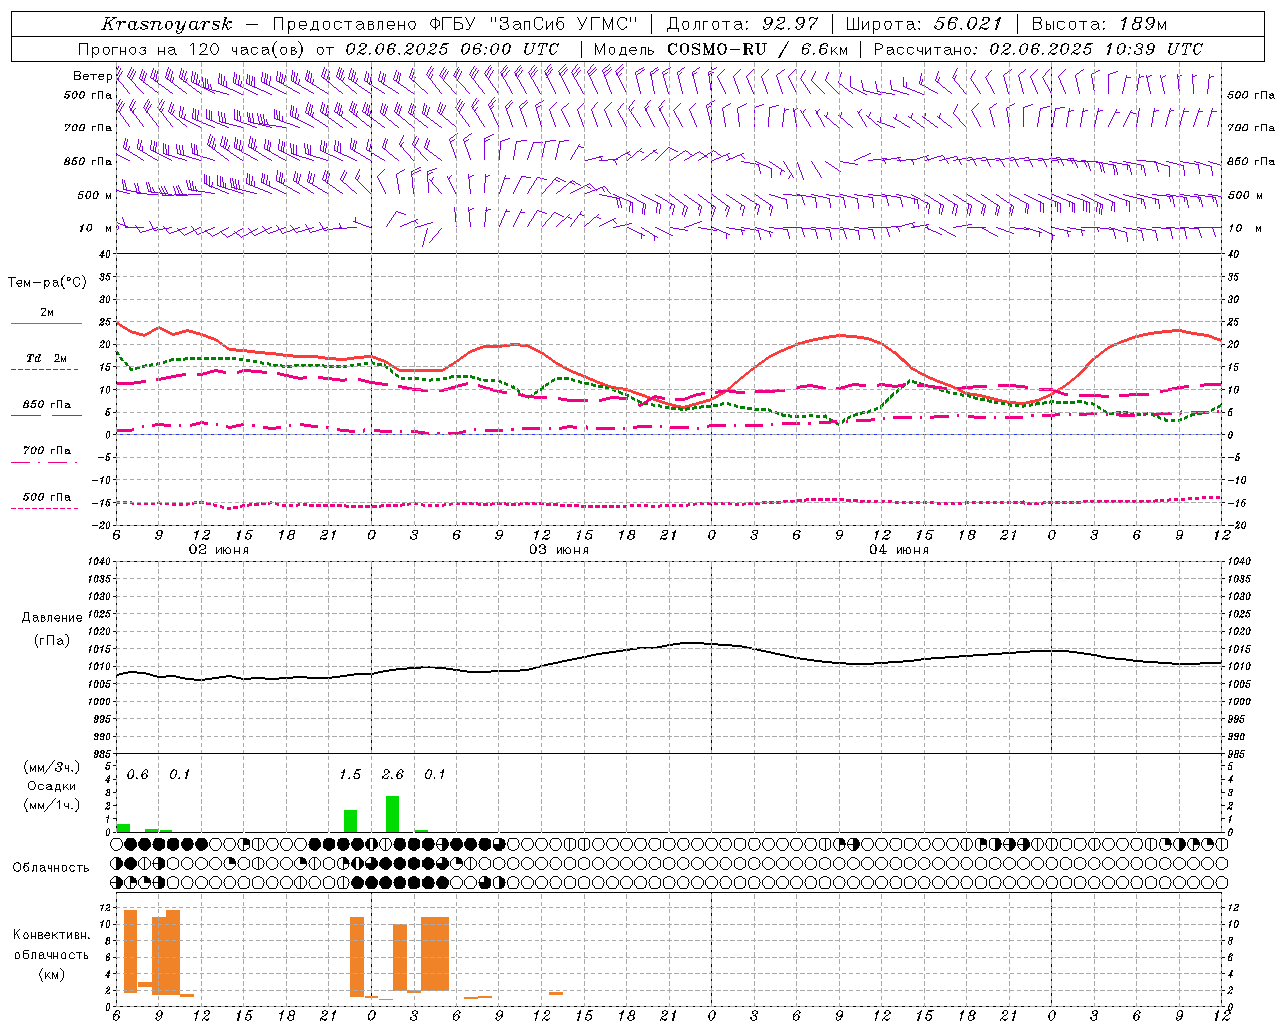Select the 04 июня date label
This screenshot has width=1280, height=1024.
pos(899,550)
